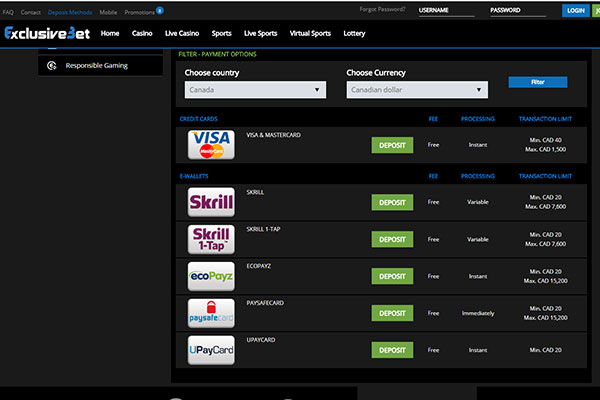Open the Live Casino menu item
Image resolution: width=600 pixels, height=400 pixels.
click(x=182, y=33)
